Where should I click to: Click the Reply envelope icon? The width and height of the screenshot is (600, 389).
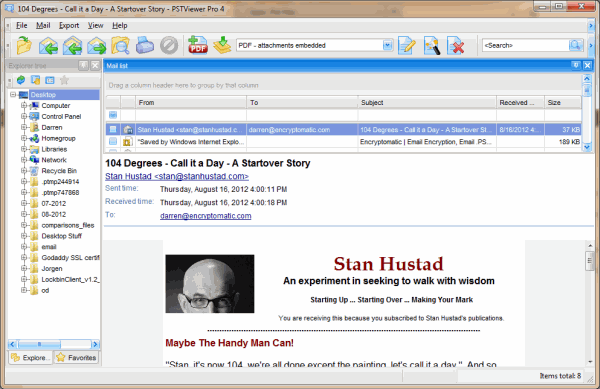[x=48, y=46]
